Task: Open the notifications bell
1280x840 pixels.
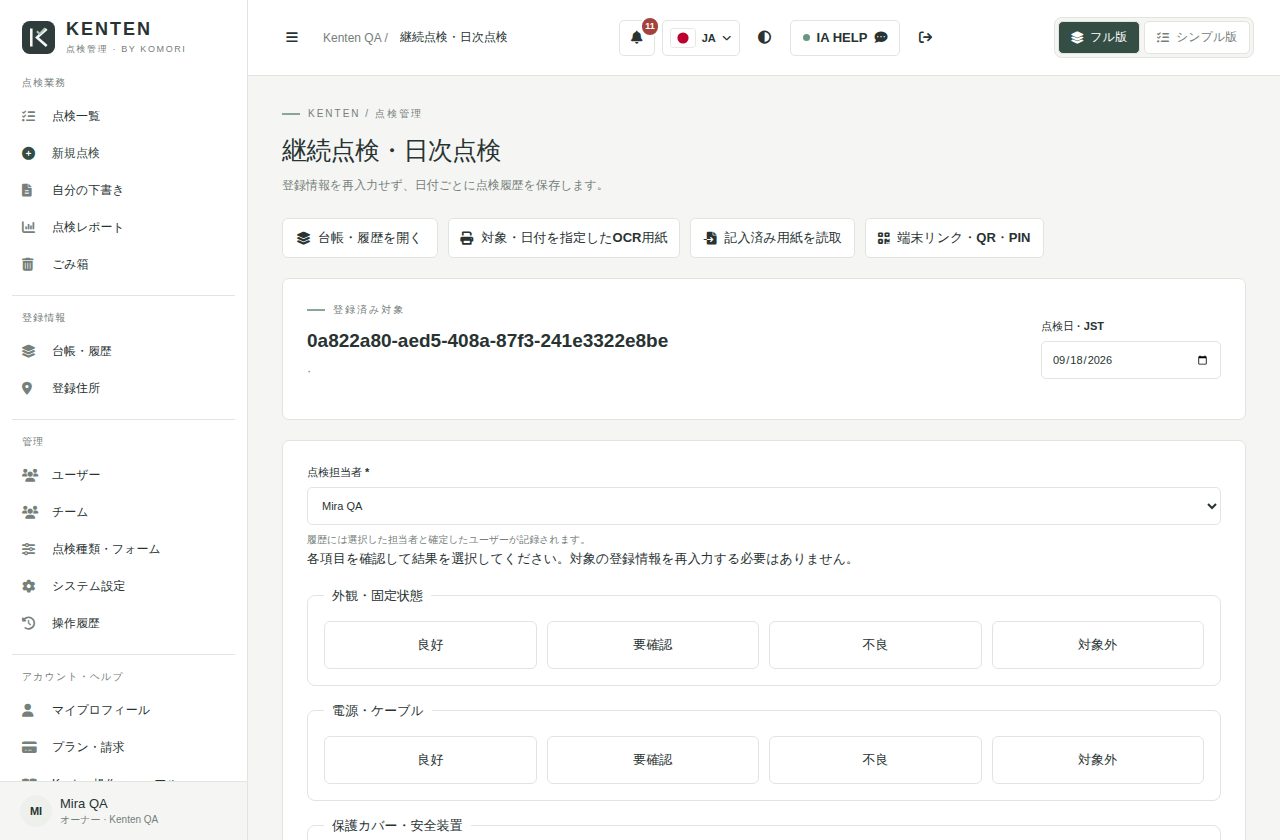Action: [637, 38]
